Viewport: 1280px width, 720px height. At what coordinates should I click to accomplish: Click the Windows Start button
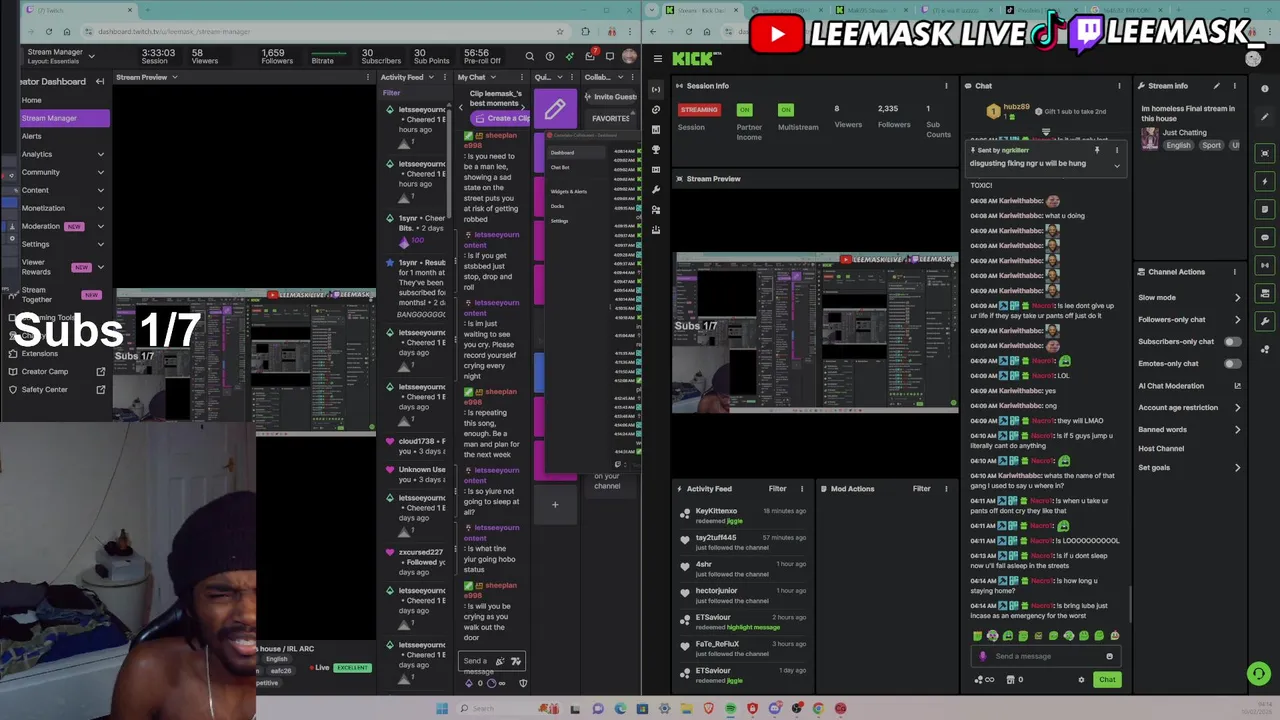point(441,709)
